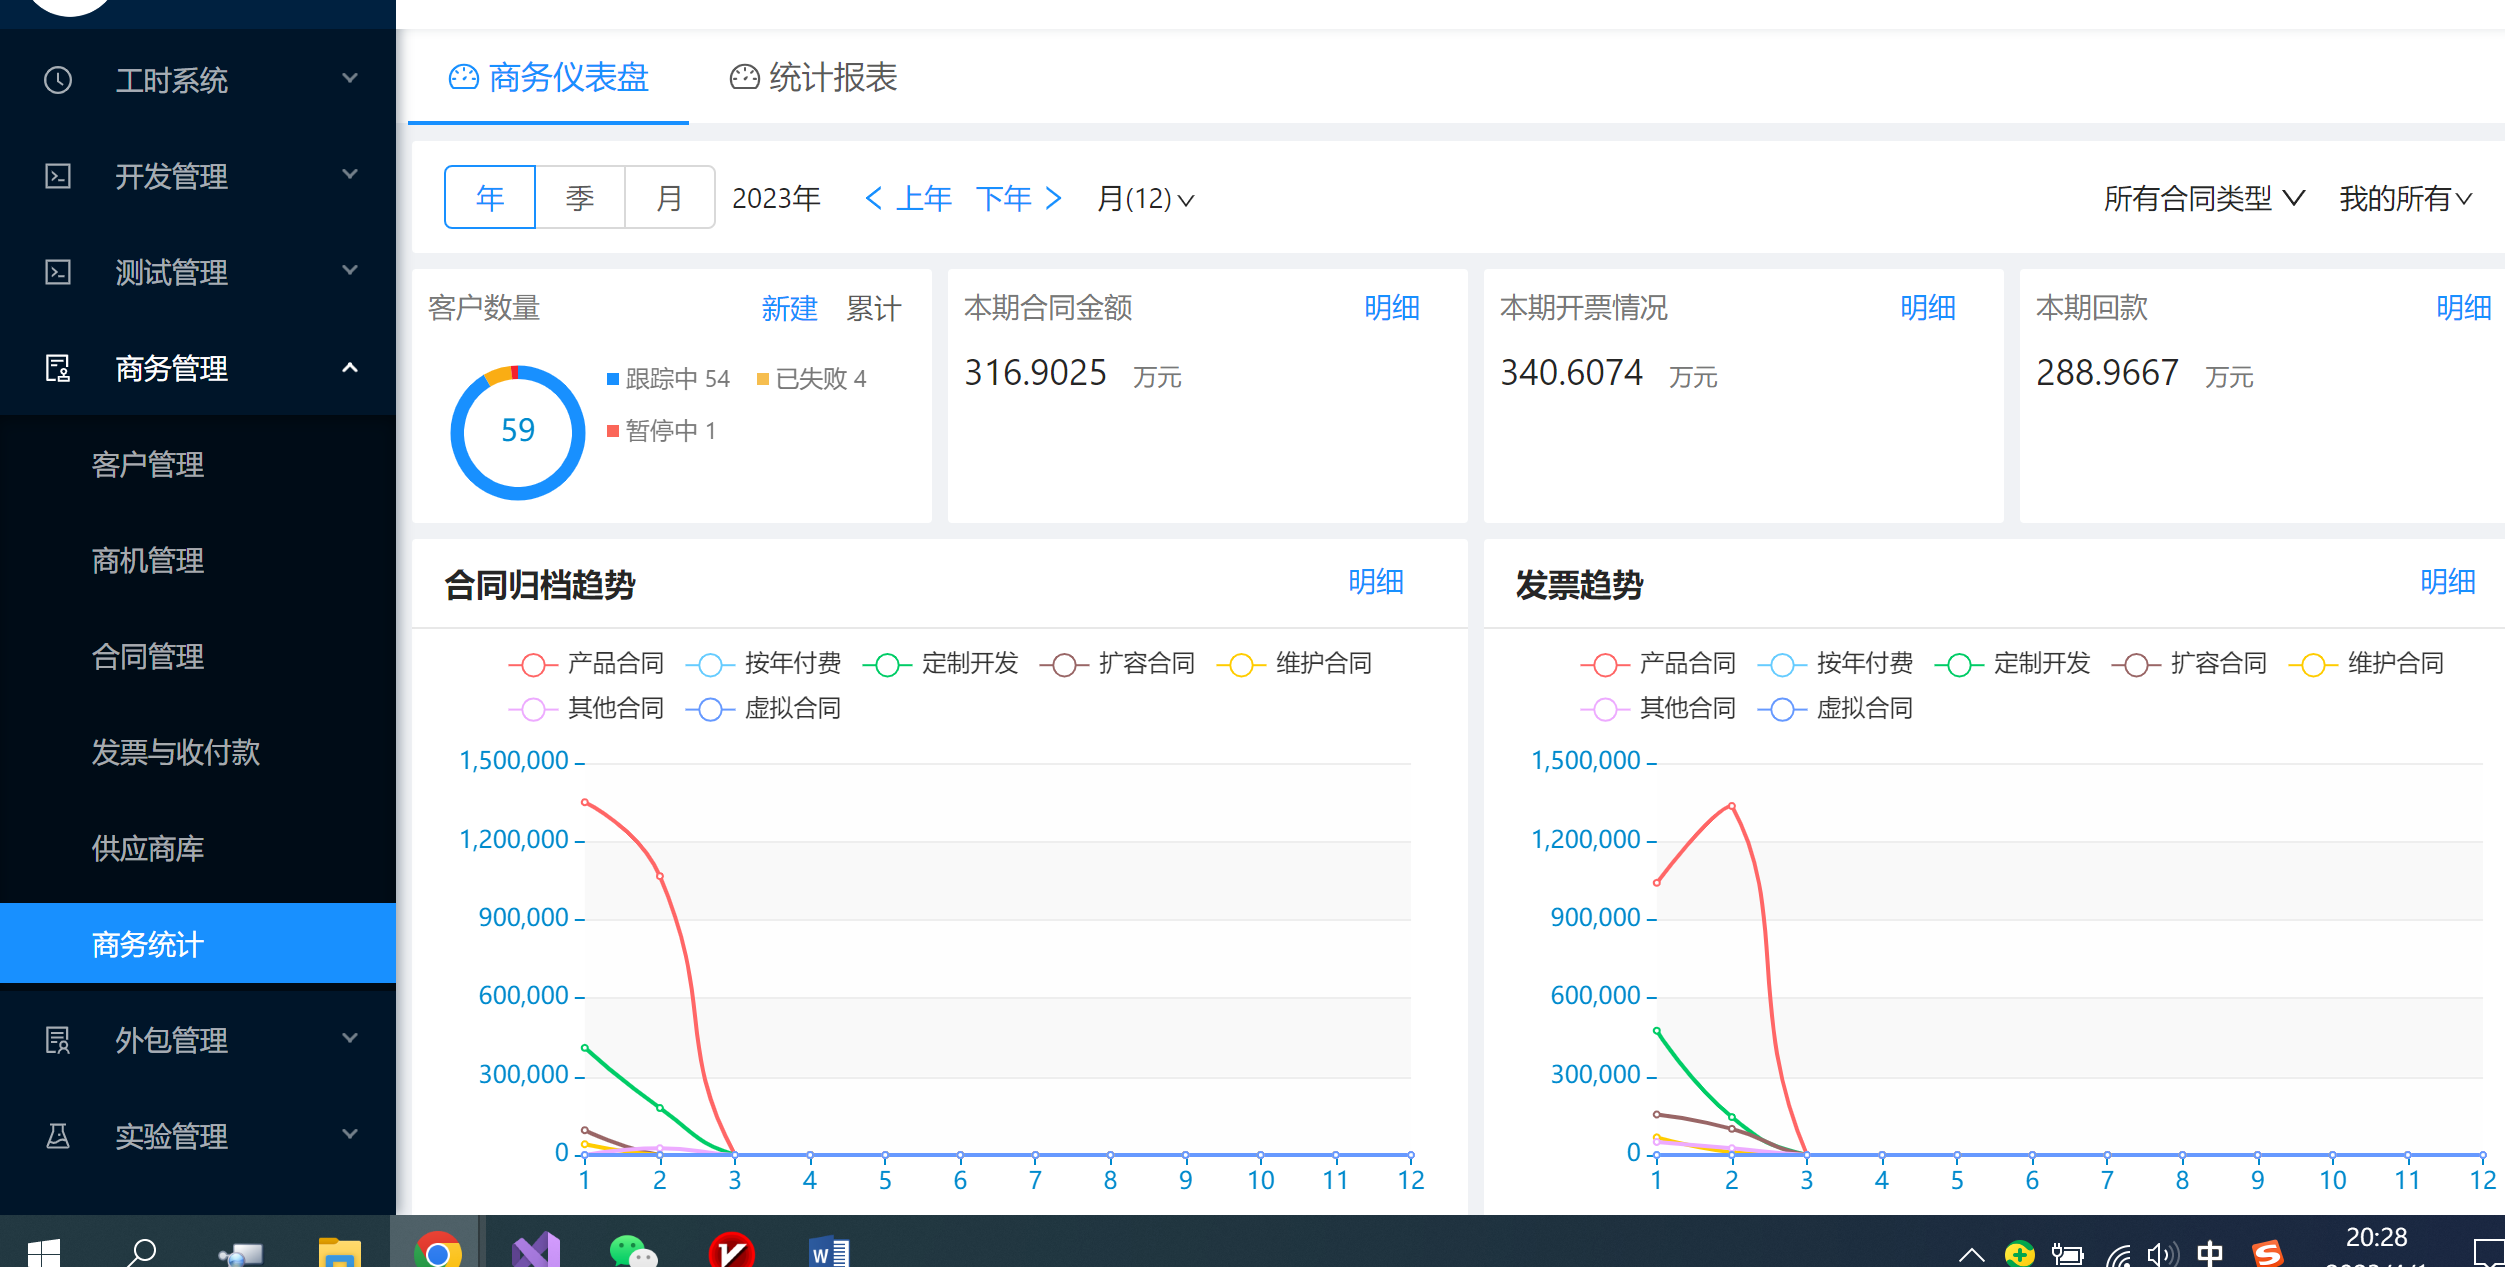Open 明细 for 本期开票情况

[1928, 308]
